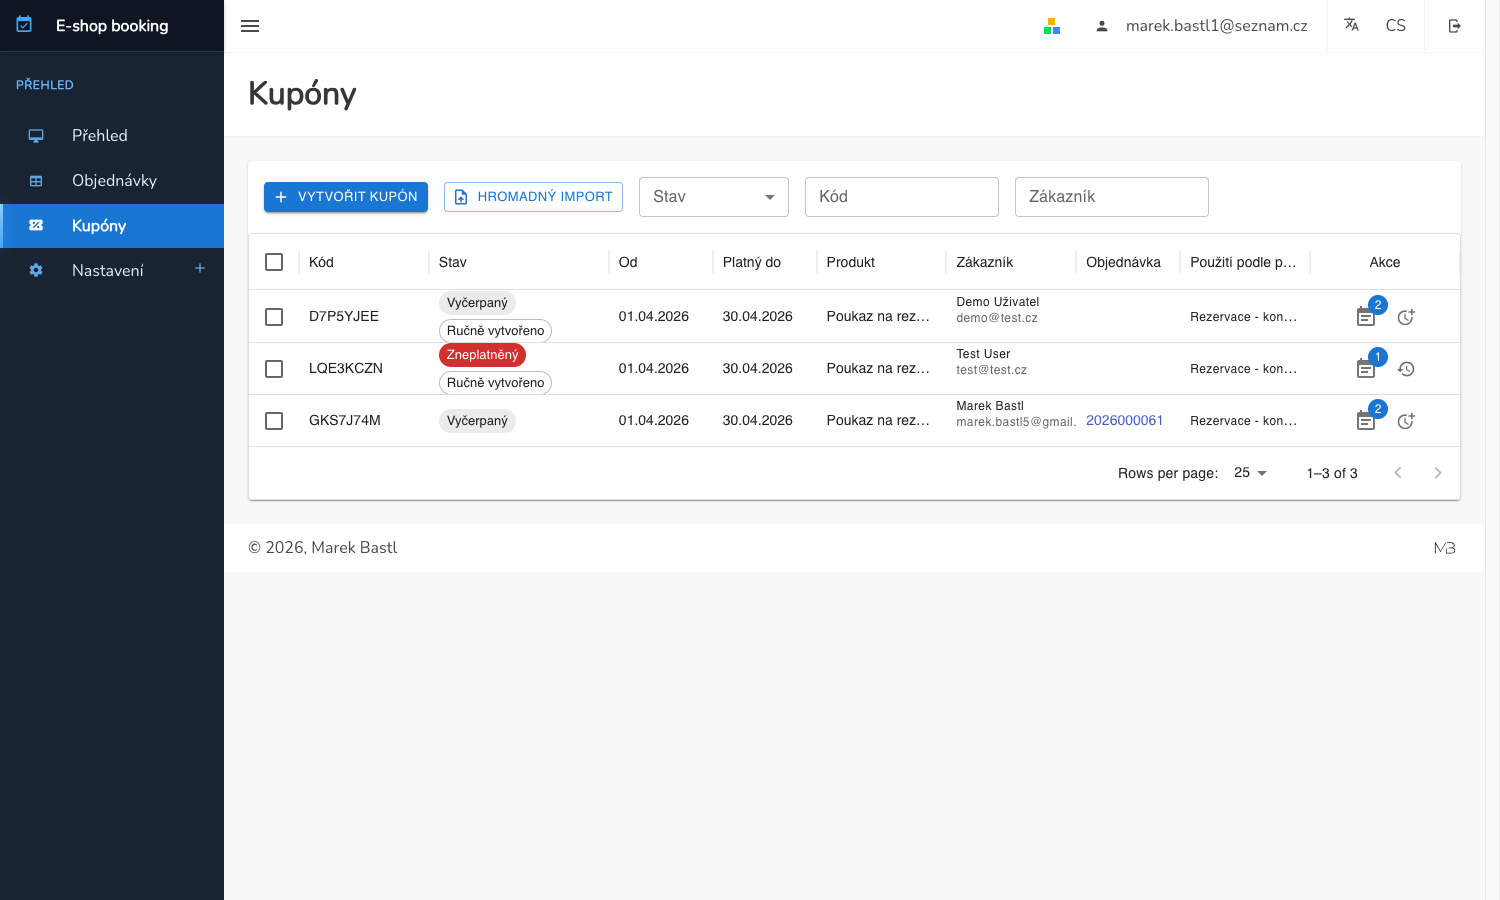Open rows per page dropdown
The height and width of the screenshot is (900, 1500).
(1250, 473)
